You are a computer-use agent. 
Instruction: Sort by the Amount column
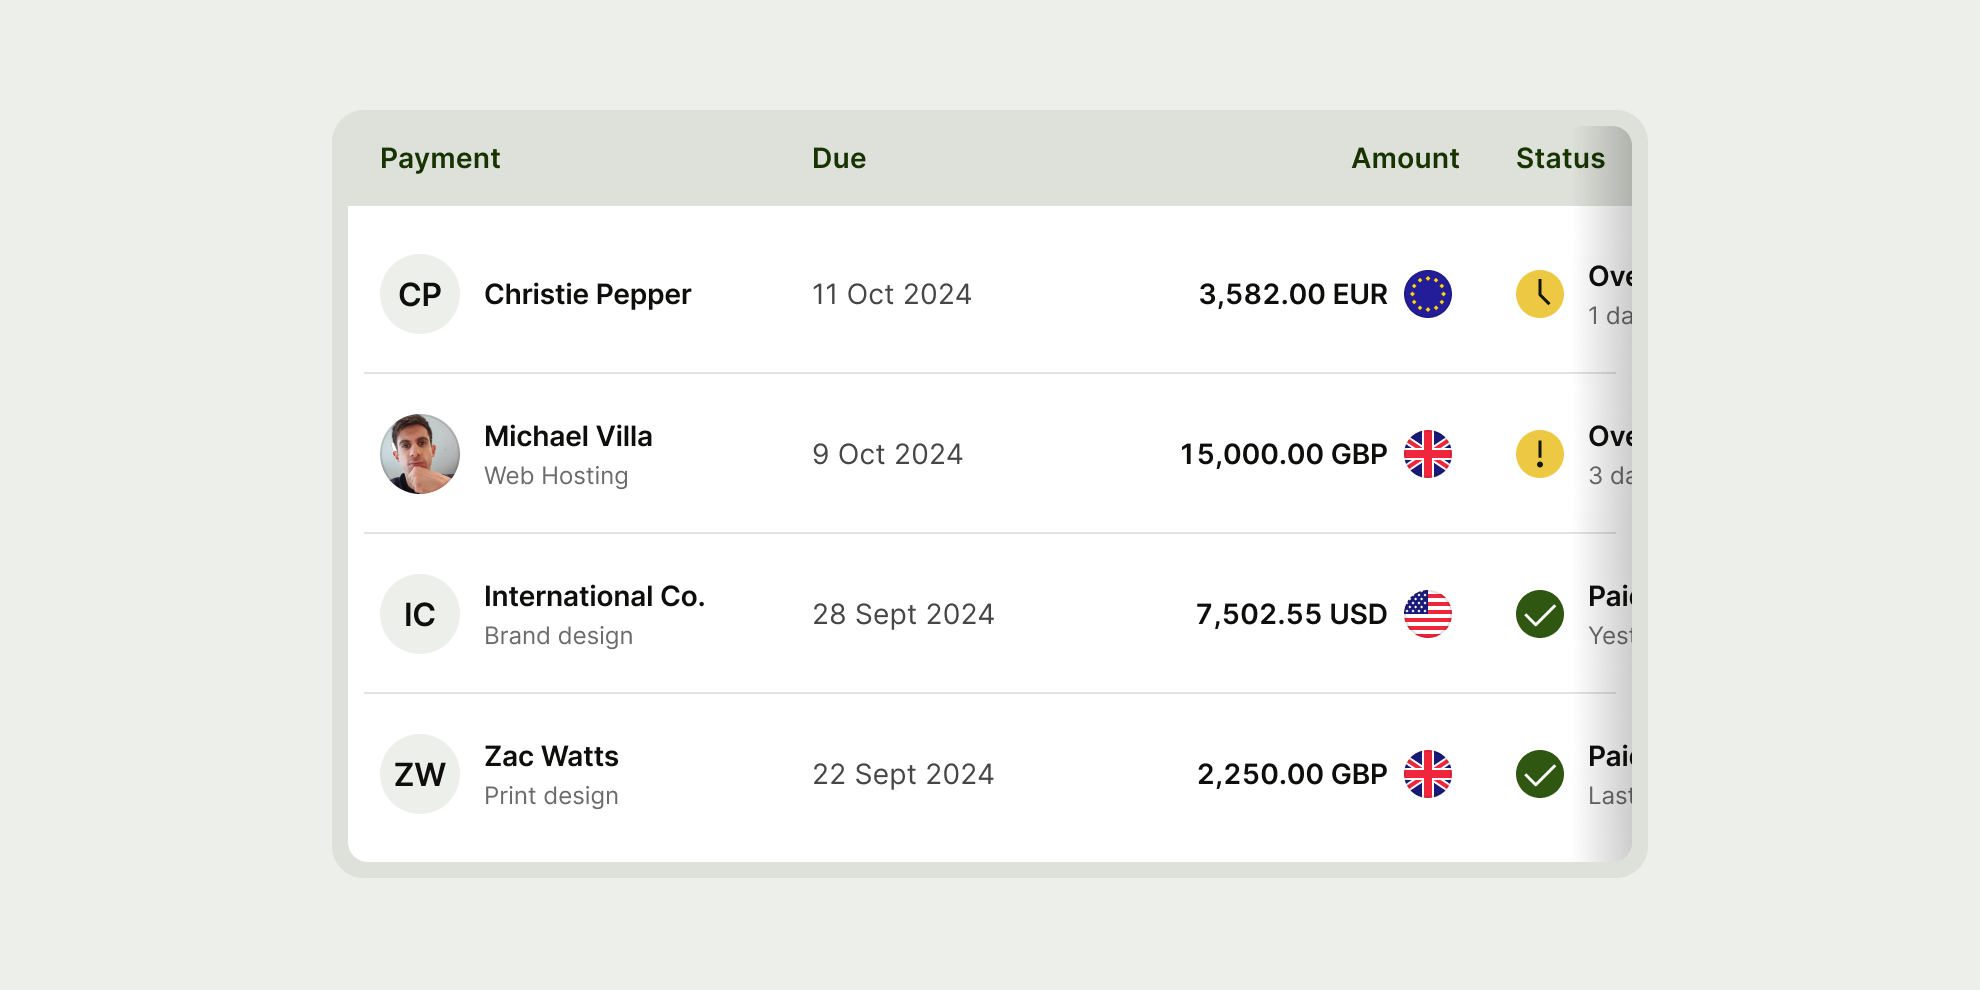pos(1405,158)
